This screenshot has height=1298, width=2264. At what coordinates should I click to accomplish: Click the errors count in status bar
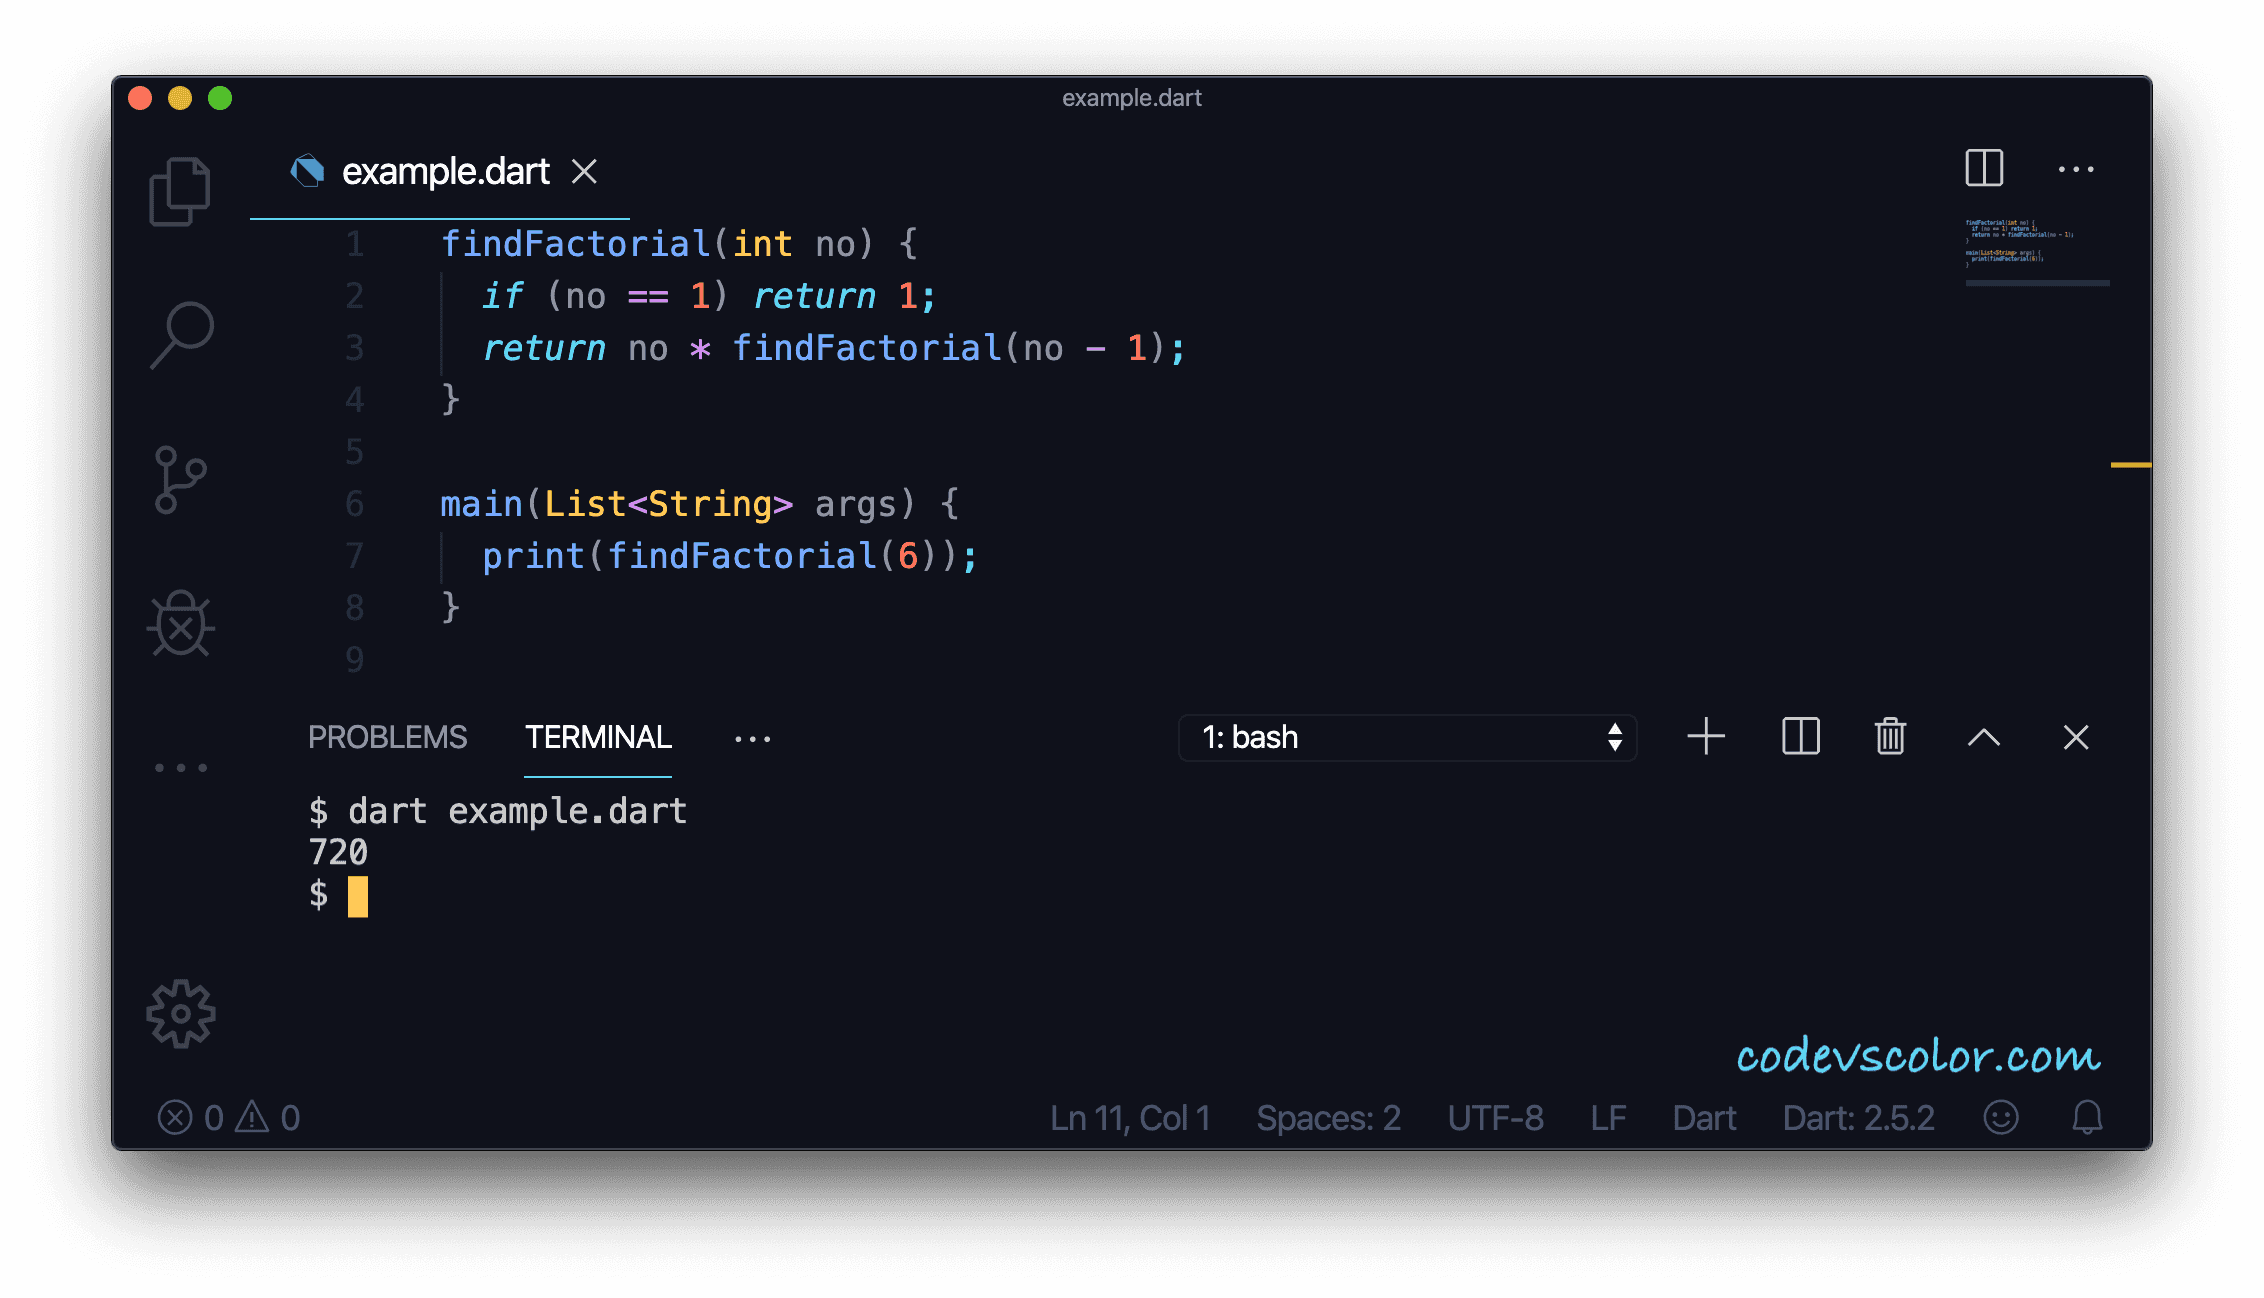tap(190, 1117)
